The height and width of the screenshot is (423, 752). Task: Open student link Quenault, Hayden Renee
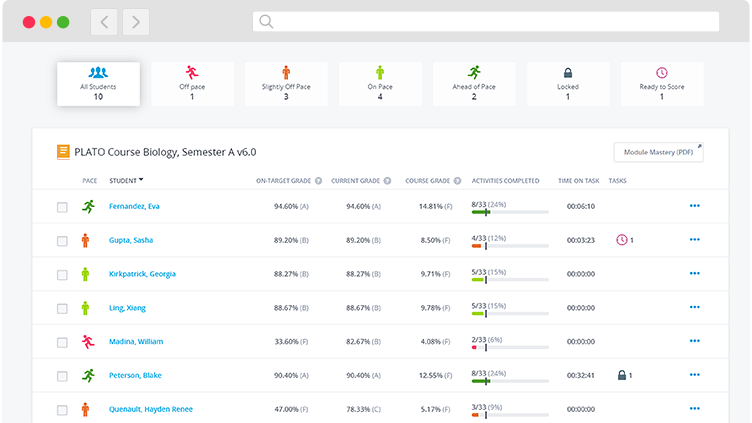tap(151, 409)
